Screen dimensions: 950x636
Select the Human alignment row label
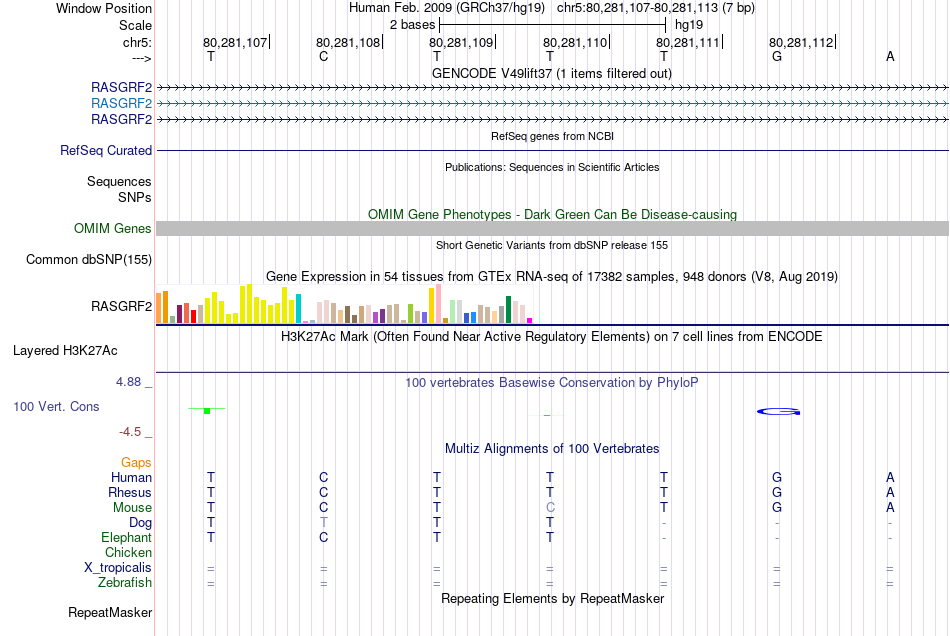coord(131,477)
